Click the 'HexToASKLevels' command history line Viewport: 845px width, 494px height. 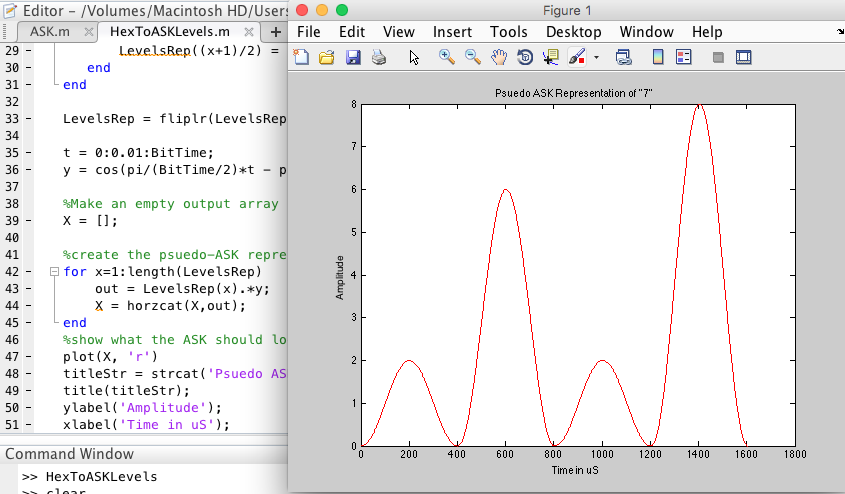[x=101, y=477]
